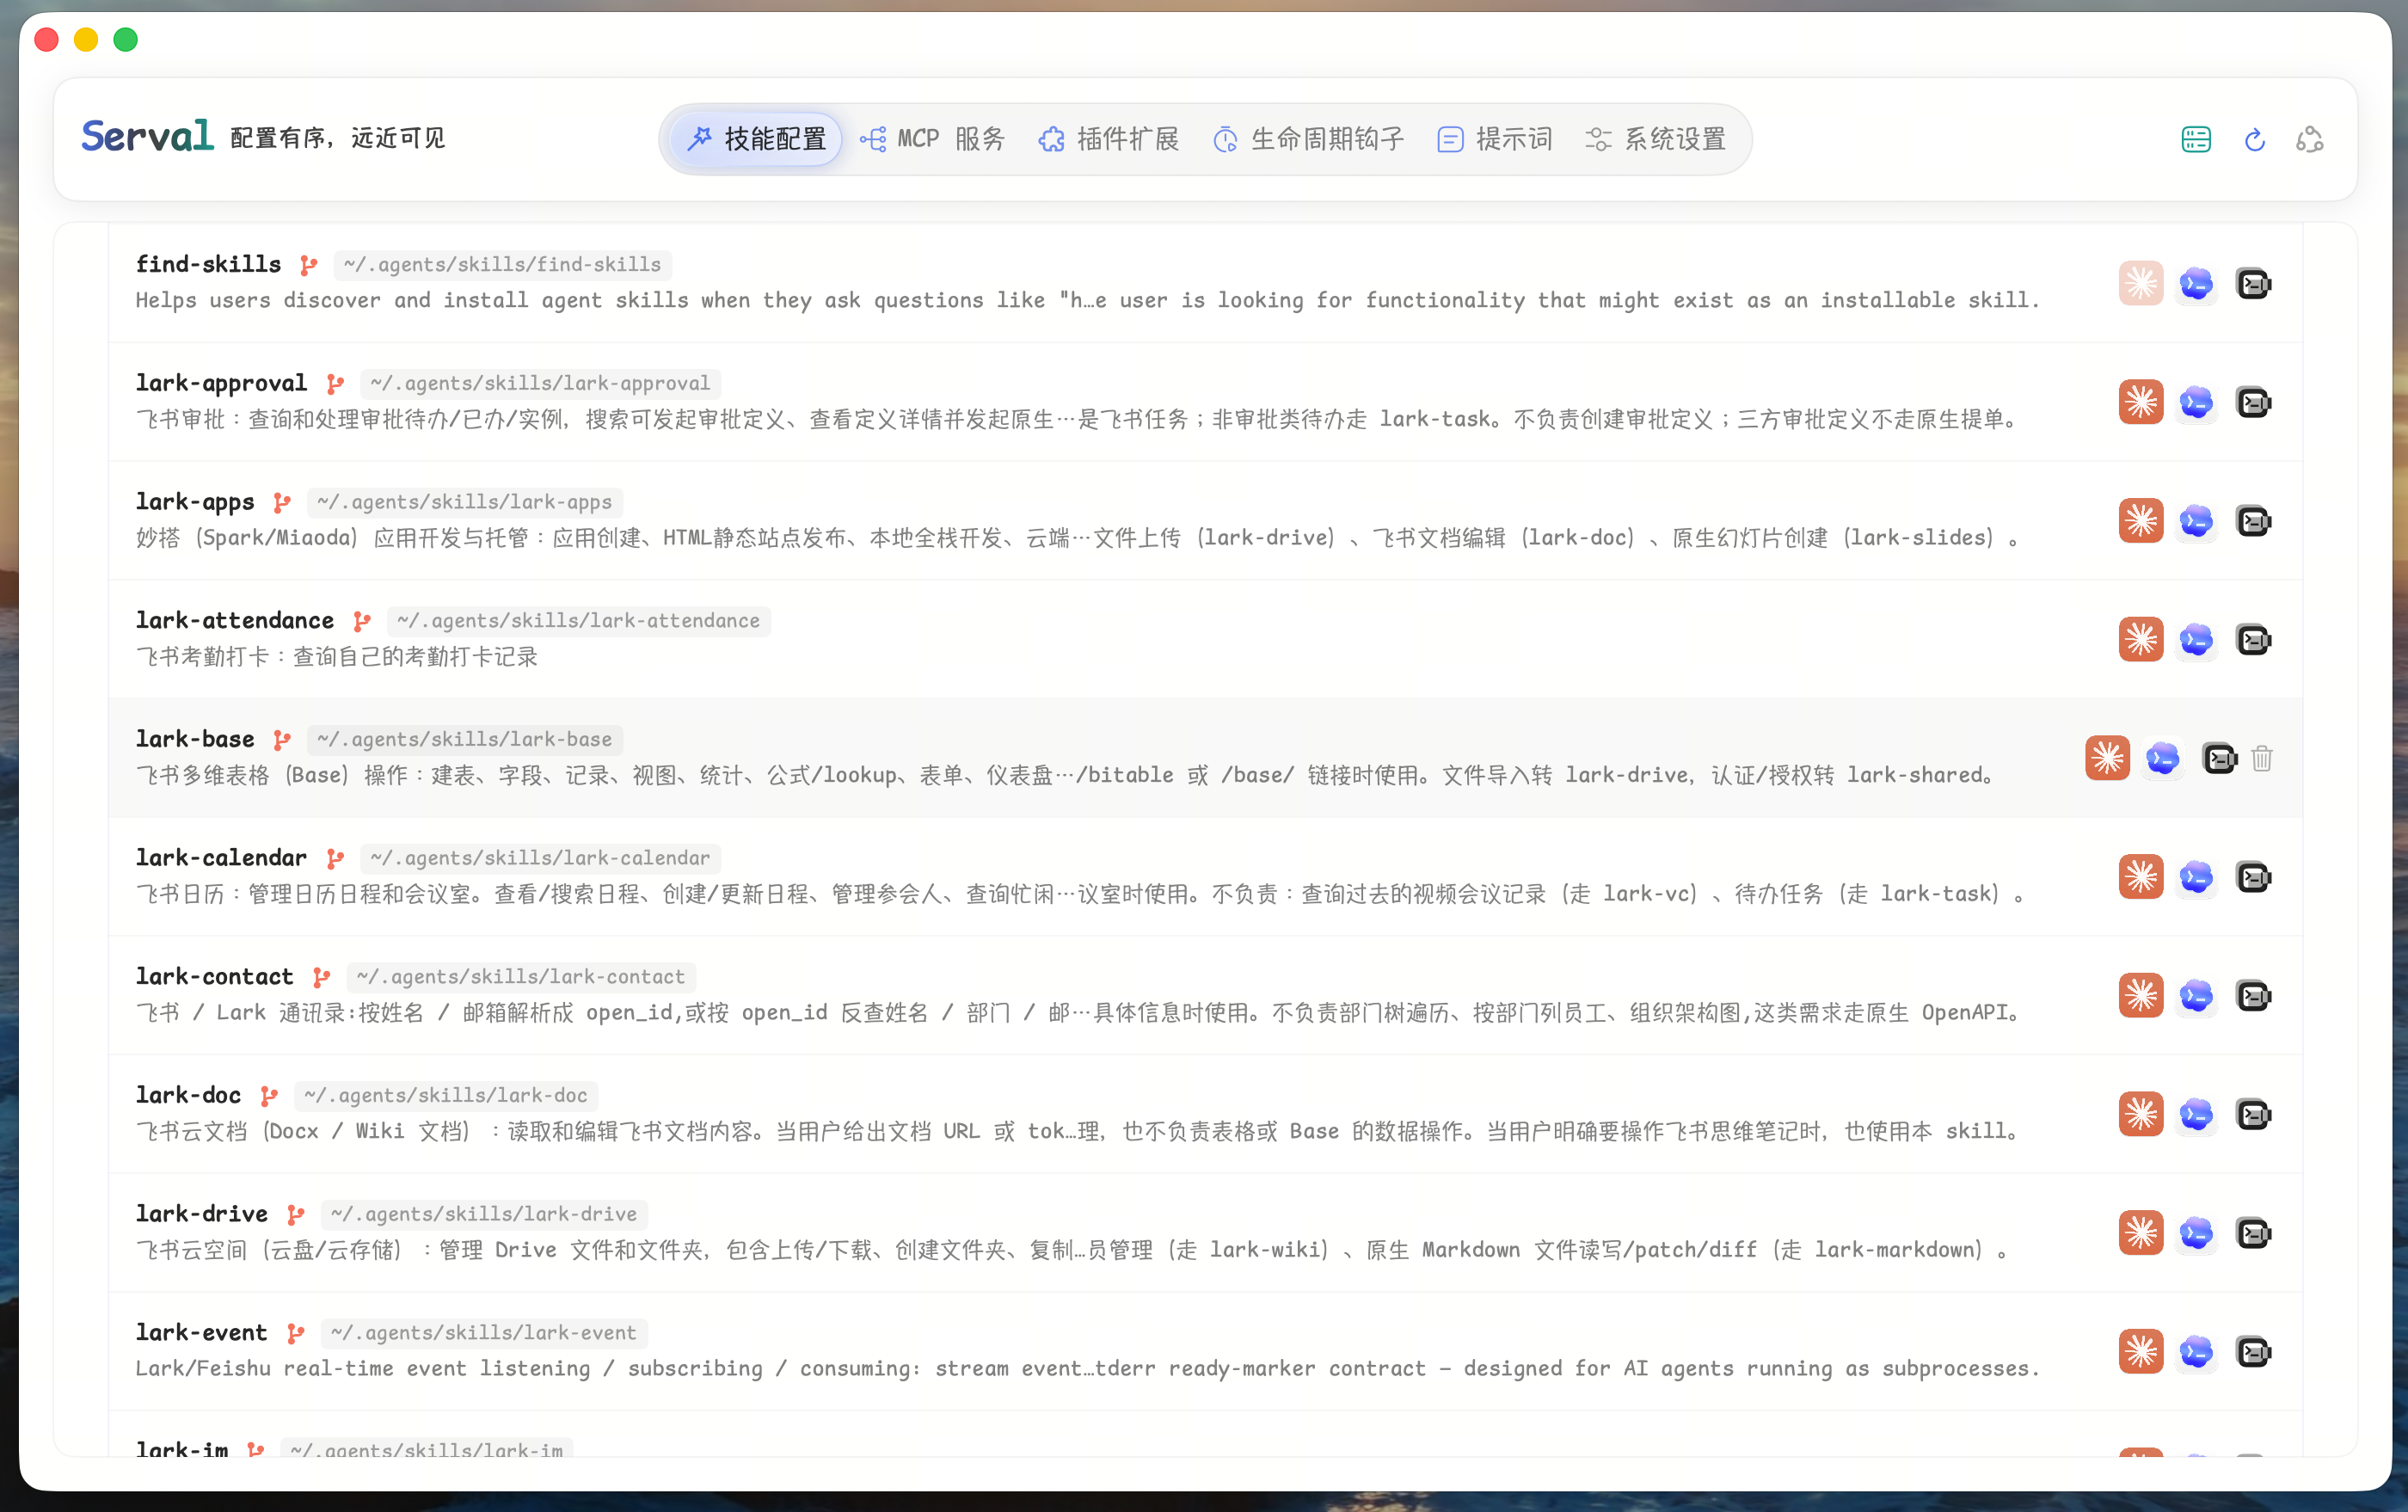The image size is (2408, 1512).
Task: Enable the faded Claude toggle for find-skills
Action: click(2141, 284)
